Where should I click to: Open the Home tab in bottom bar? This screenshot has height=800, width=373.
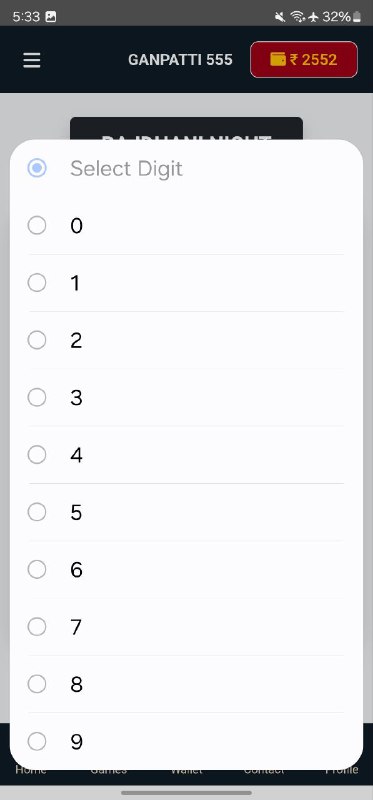point(31,770)
